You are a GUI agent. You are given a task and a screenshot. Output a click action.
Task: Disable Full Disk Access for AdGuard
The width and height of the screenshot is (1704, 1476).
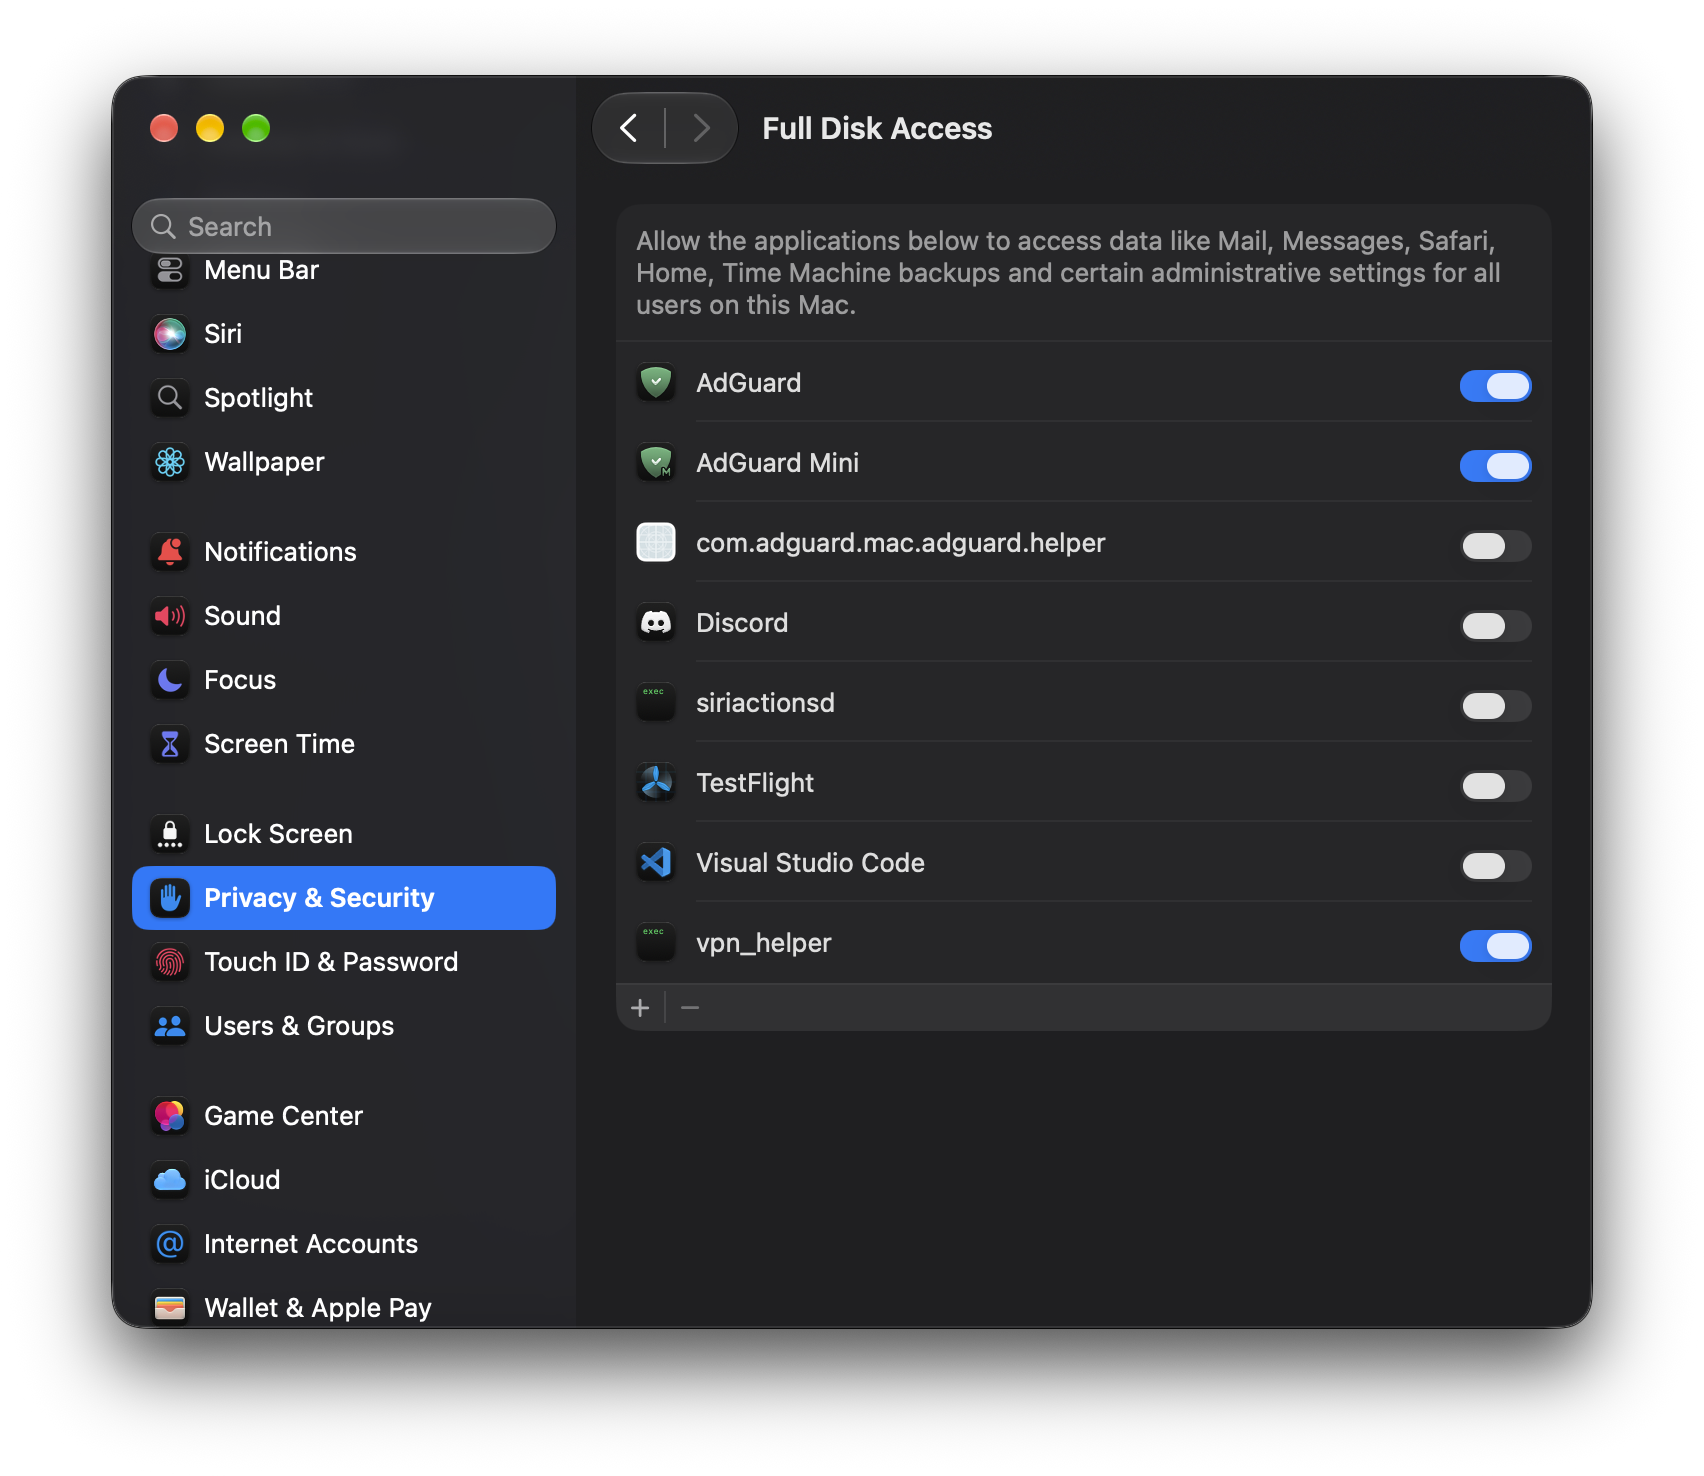point(1495,386)
